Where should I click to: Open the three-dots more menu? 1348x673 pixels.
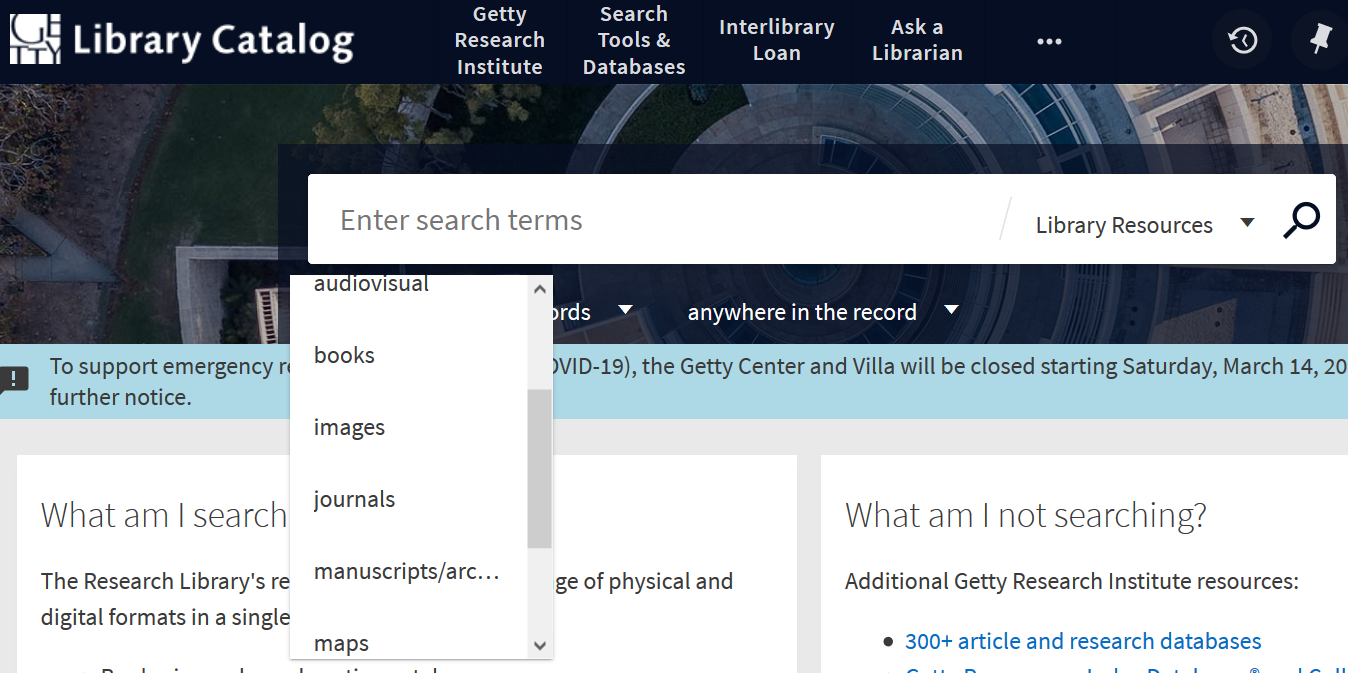point(1049,42)
